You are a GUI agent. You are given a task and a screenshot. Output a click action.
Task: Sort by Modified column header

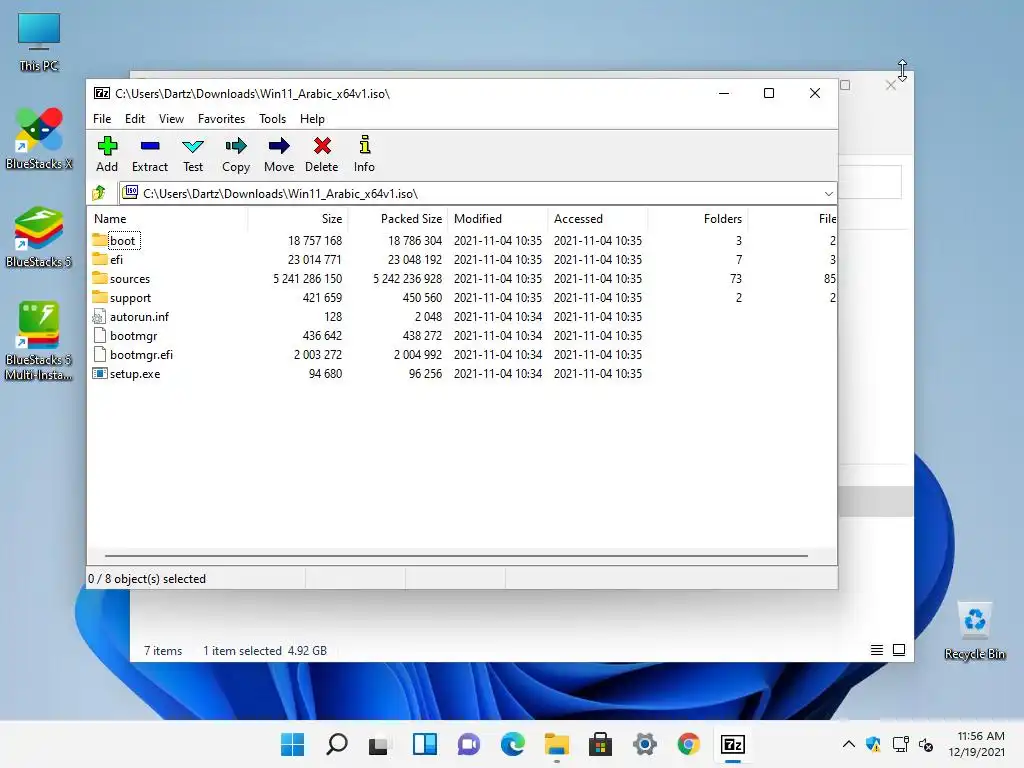point(498,219)
